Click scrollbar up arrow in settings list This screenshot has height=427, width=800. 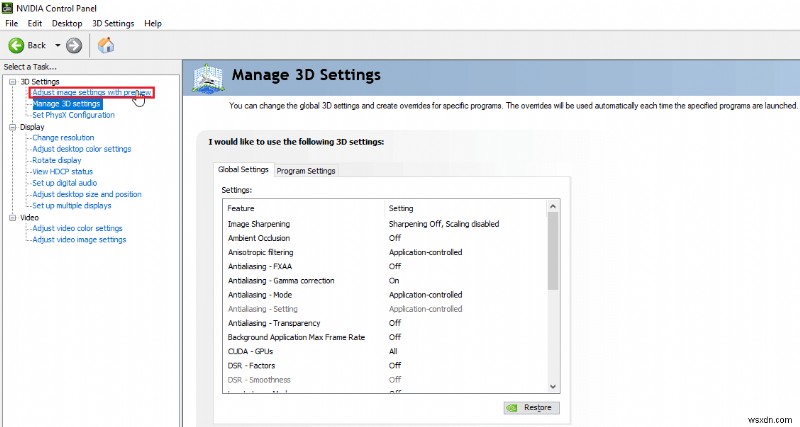point(553,207)
